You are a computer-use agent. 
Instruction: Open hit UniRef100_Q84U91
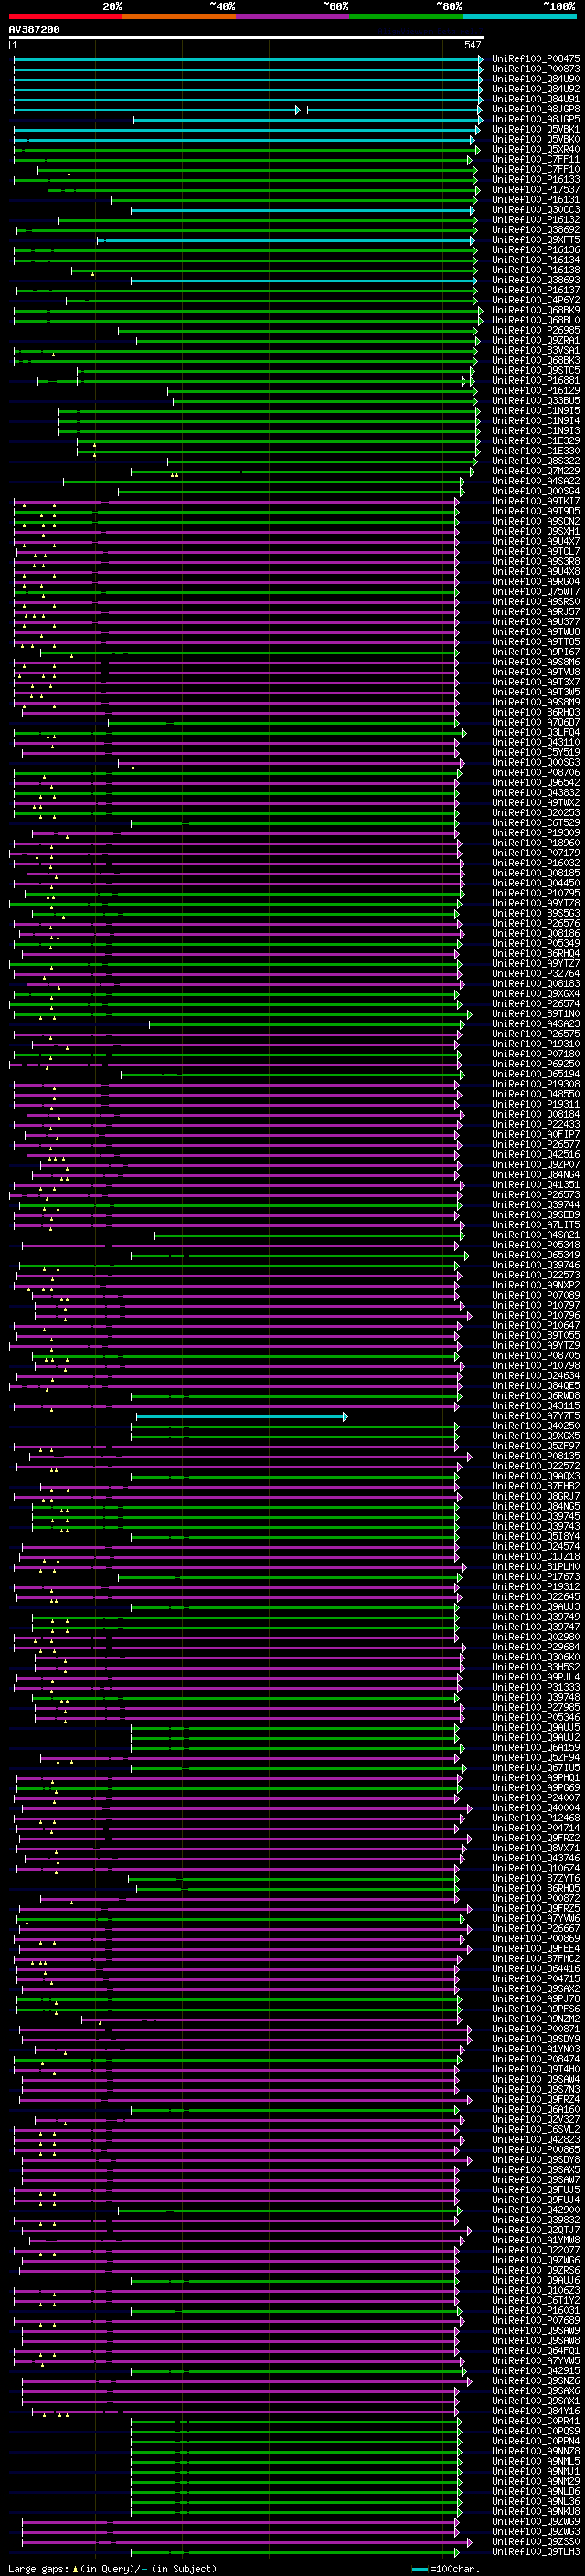536,99
